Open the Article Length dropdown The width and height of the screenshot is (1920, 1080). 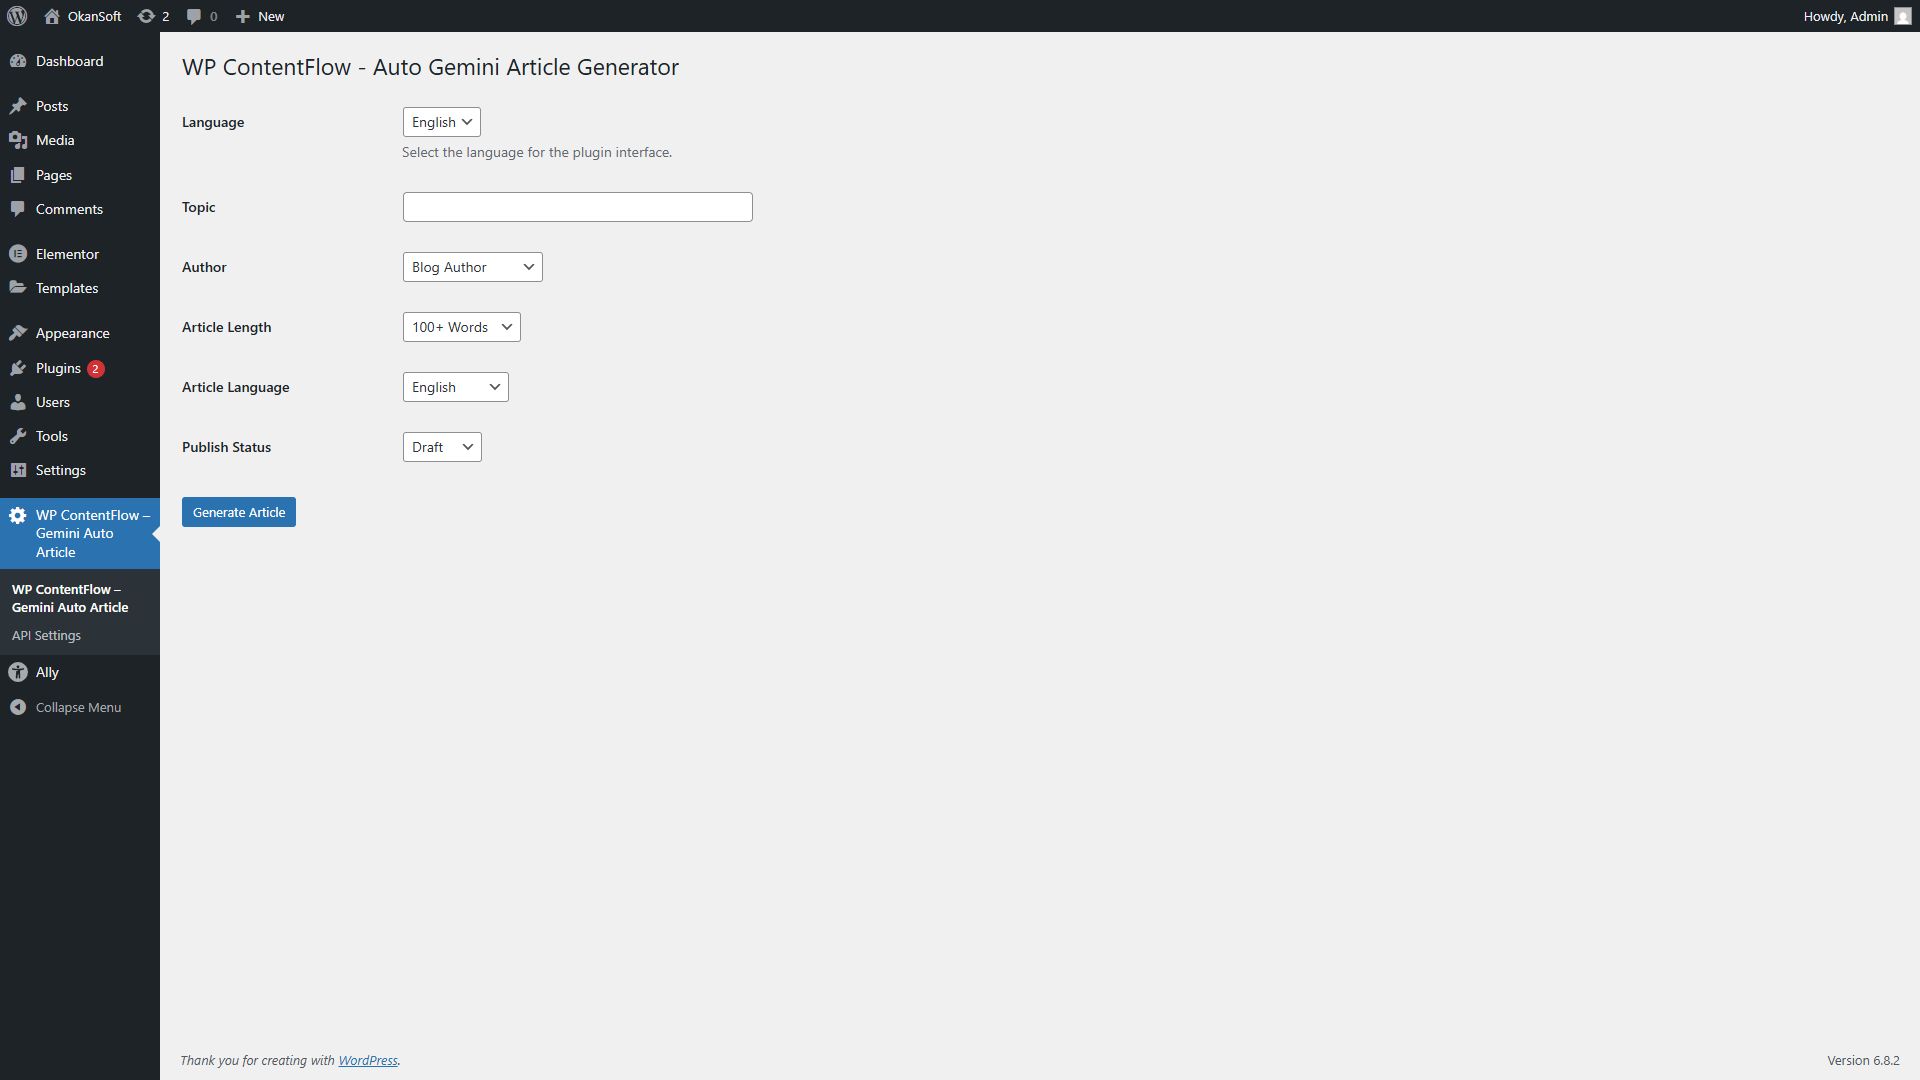click(x=461, y=327)
